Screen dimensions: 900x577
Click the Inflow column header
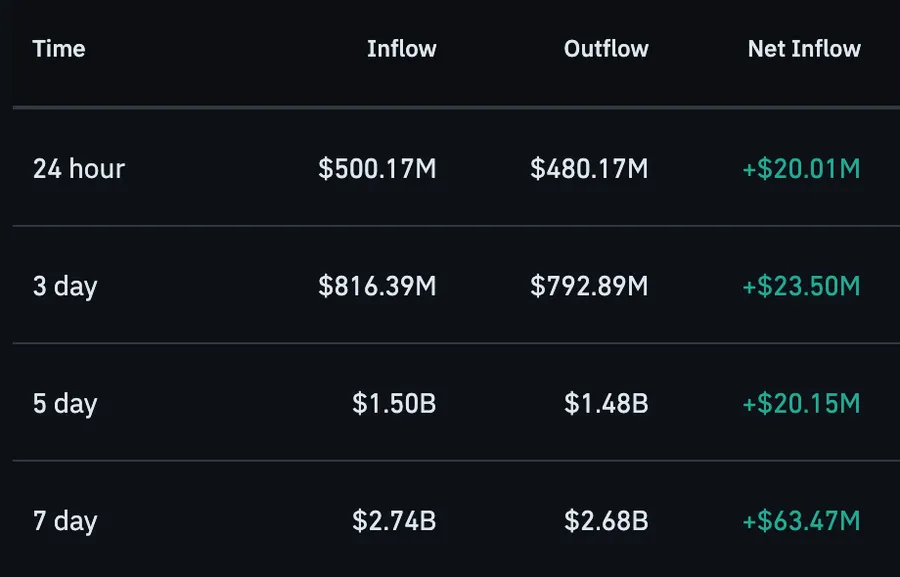click(x=402, y=49)
